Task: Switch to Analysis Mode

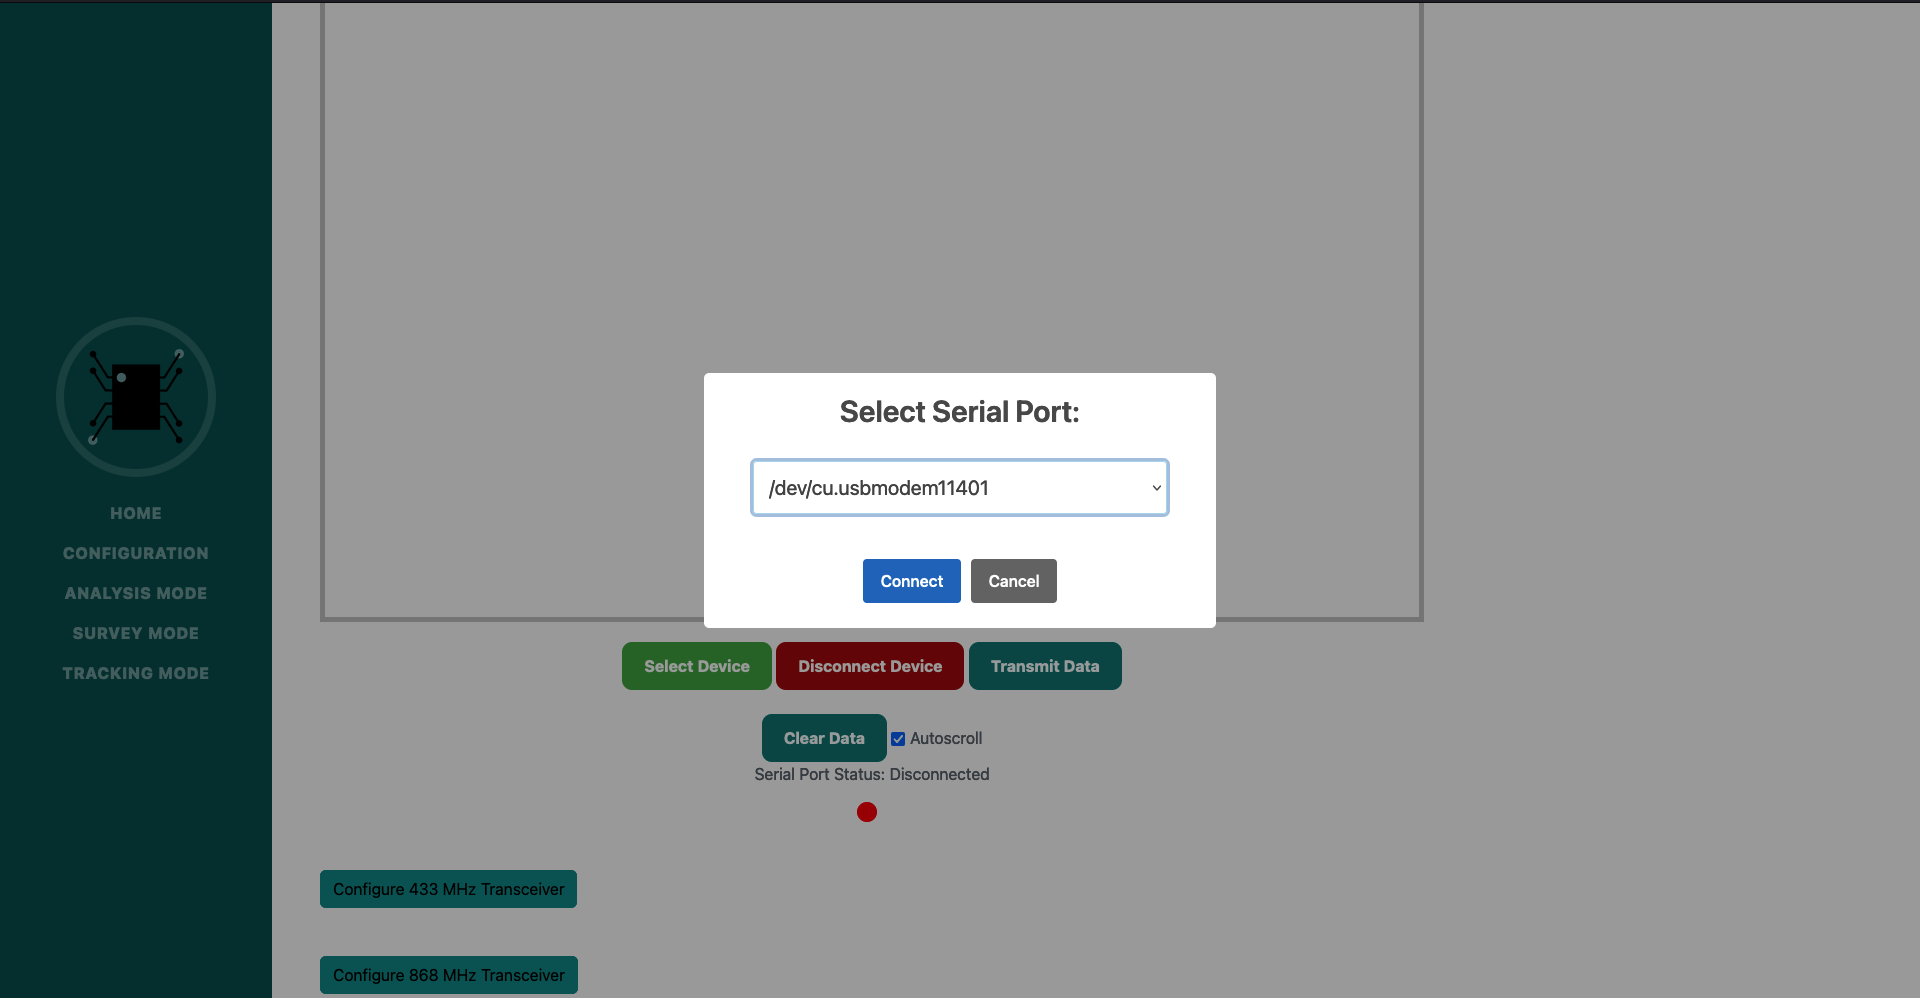Action: 136,593
